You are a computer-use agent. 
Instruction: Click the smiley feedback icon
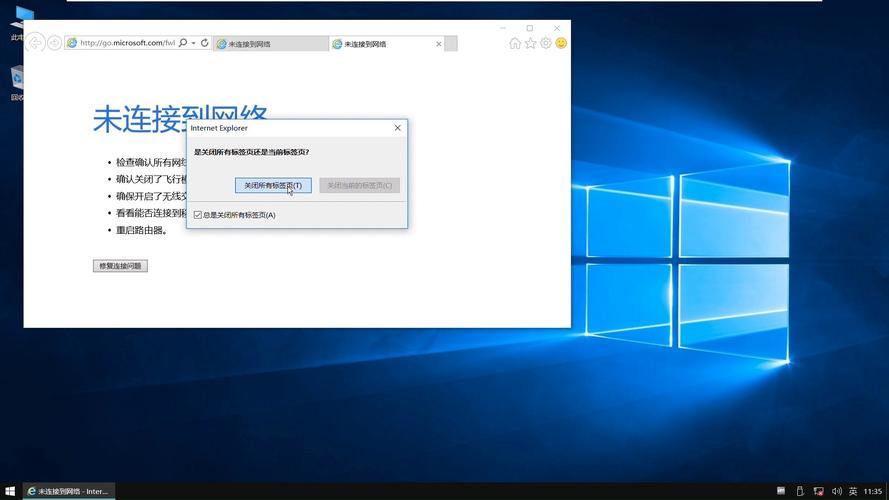click(561, 43)
